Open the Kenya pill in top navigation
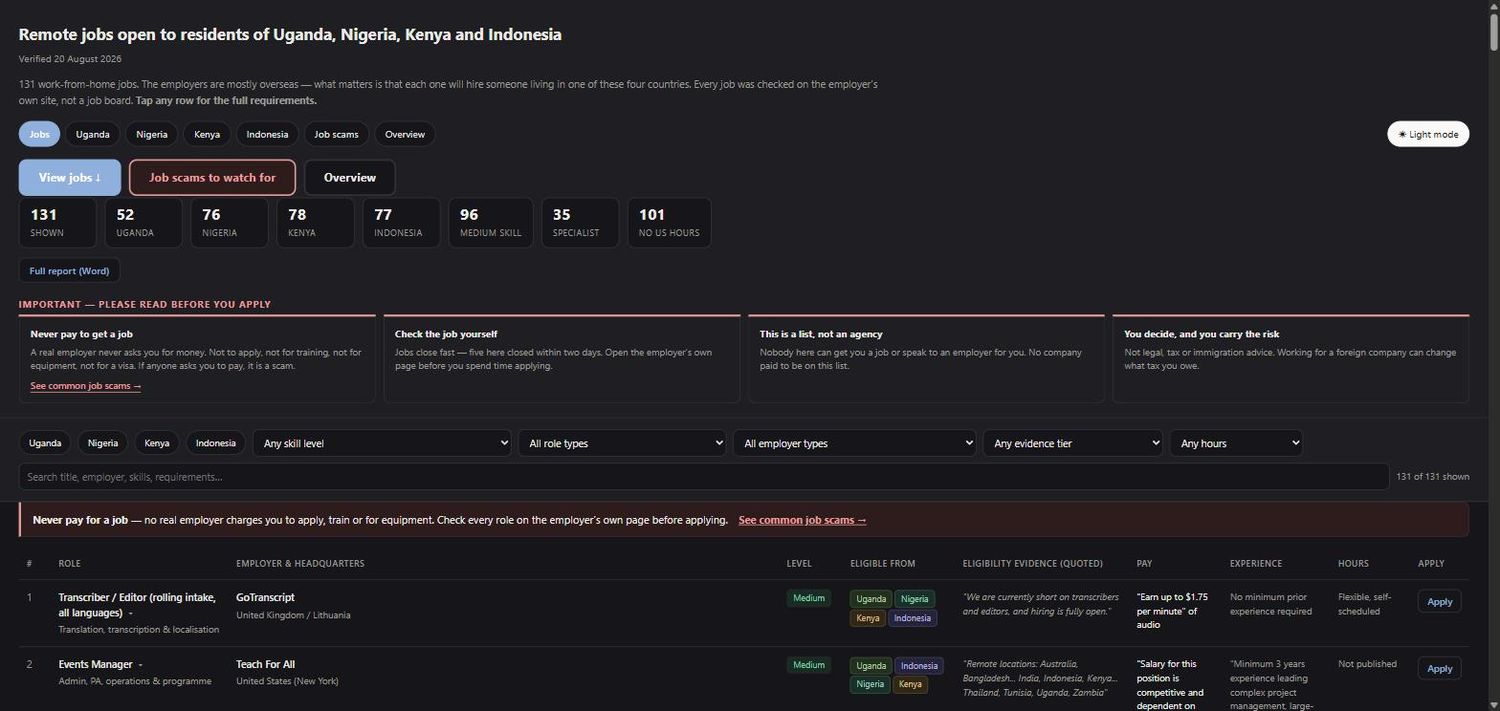 click(x=207, y=134)
